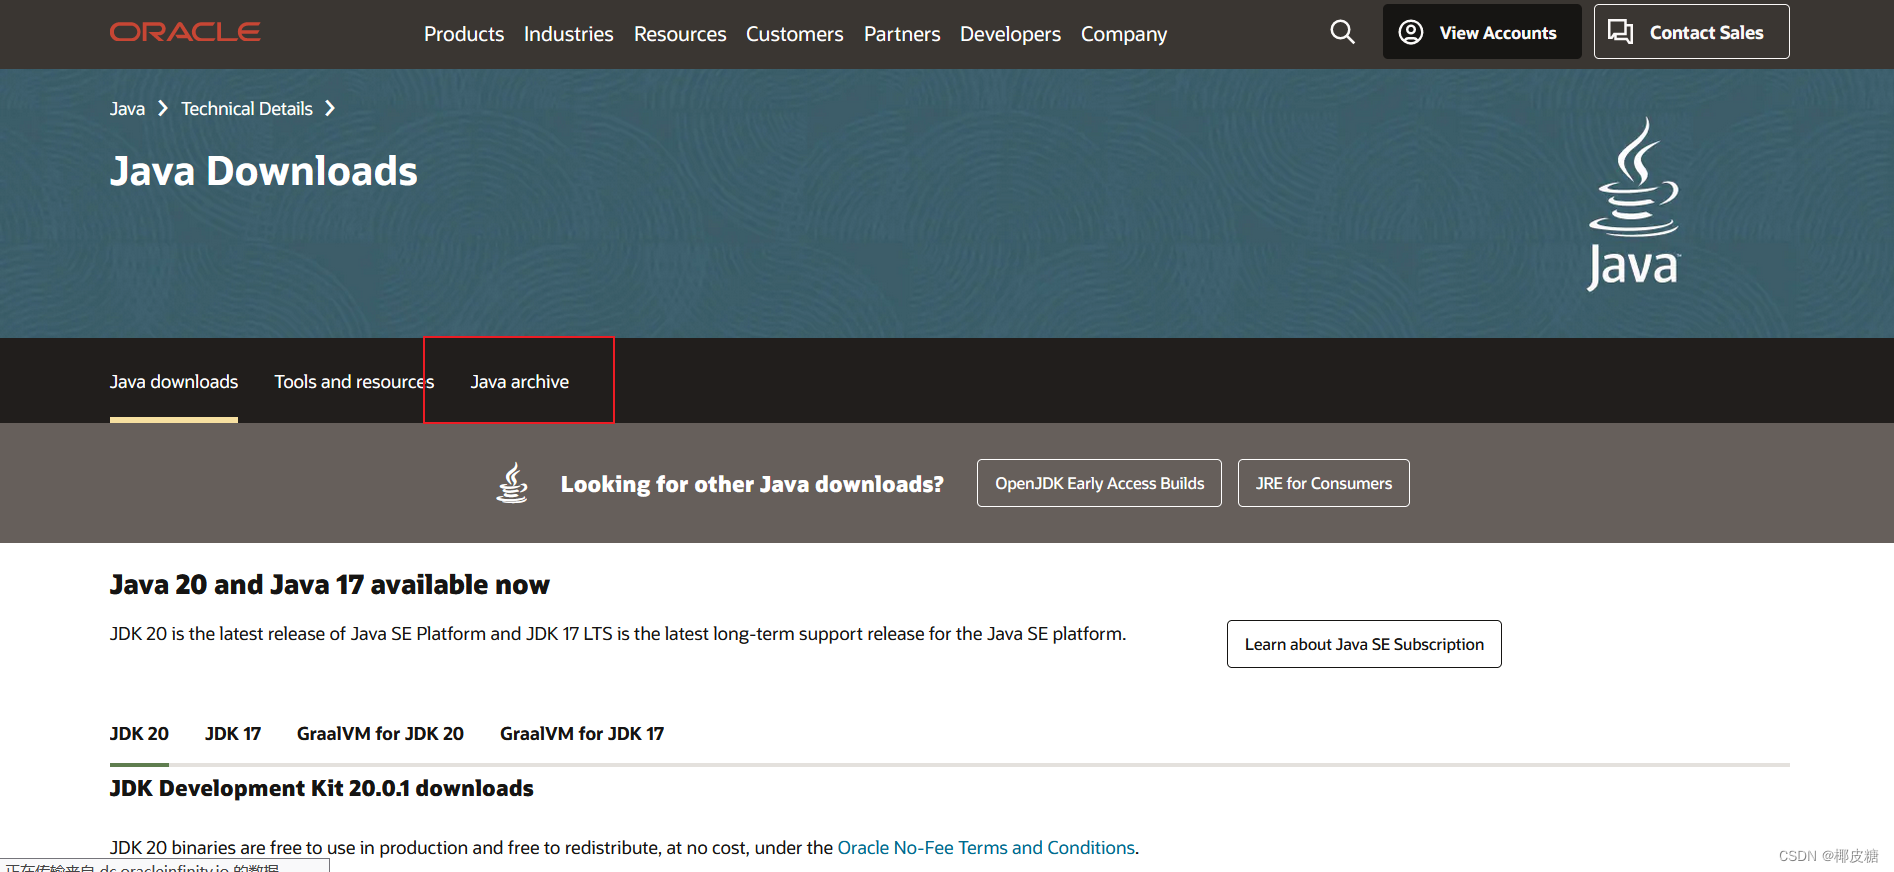Open the Industries menu

coord(568,34)
